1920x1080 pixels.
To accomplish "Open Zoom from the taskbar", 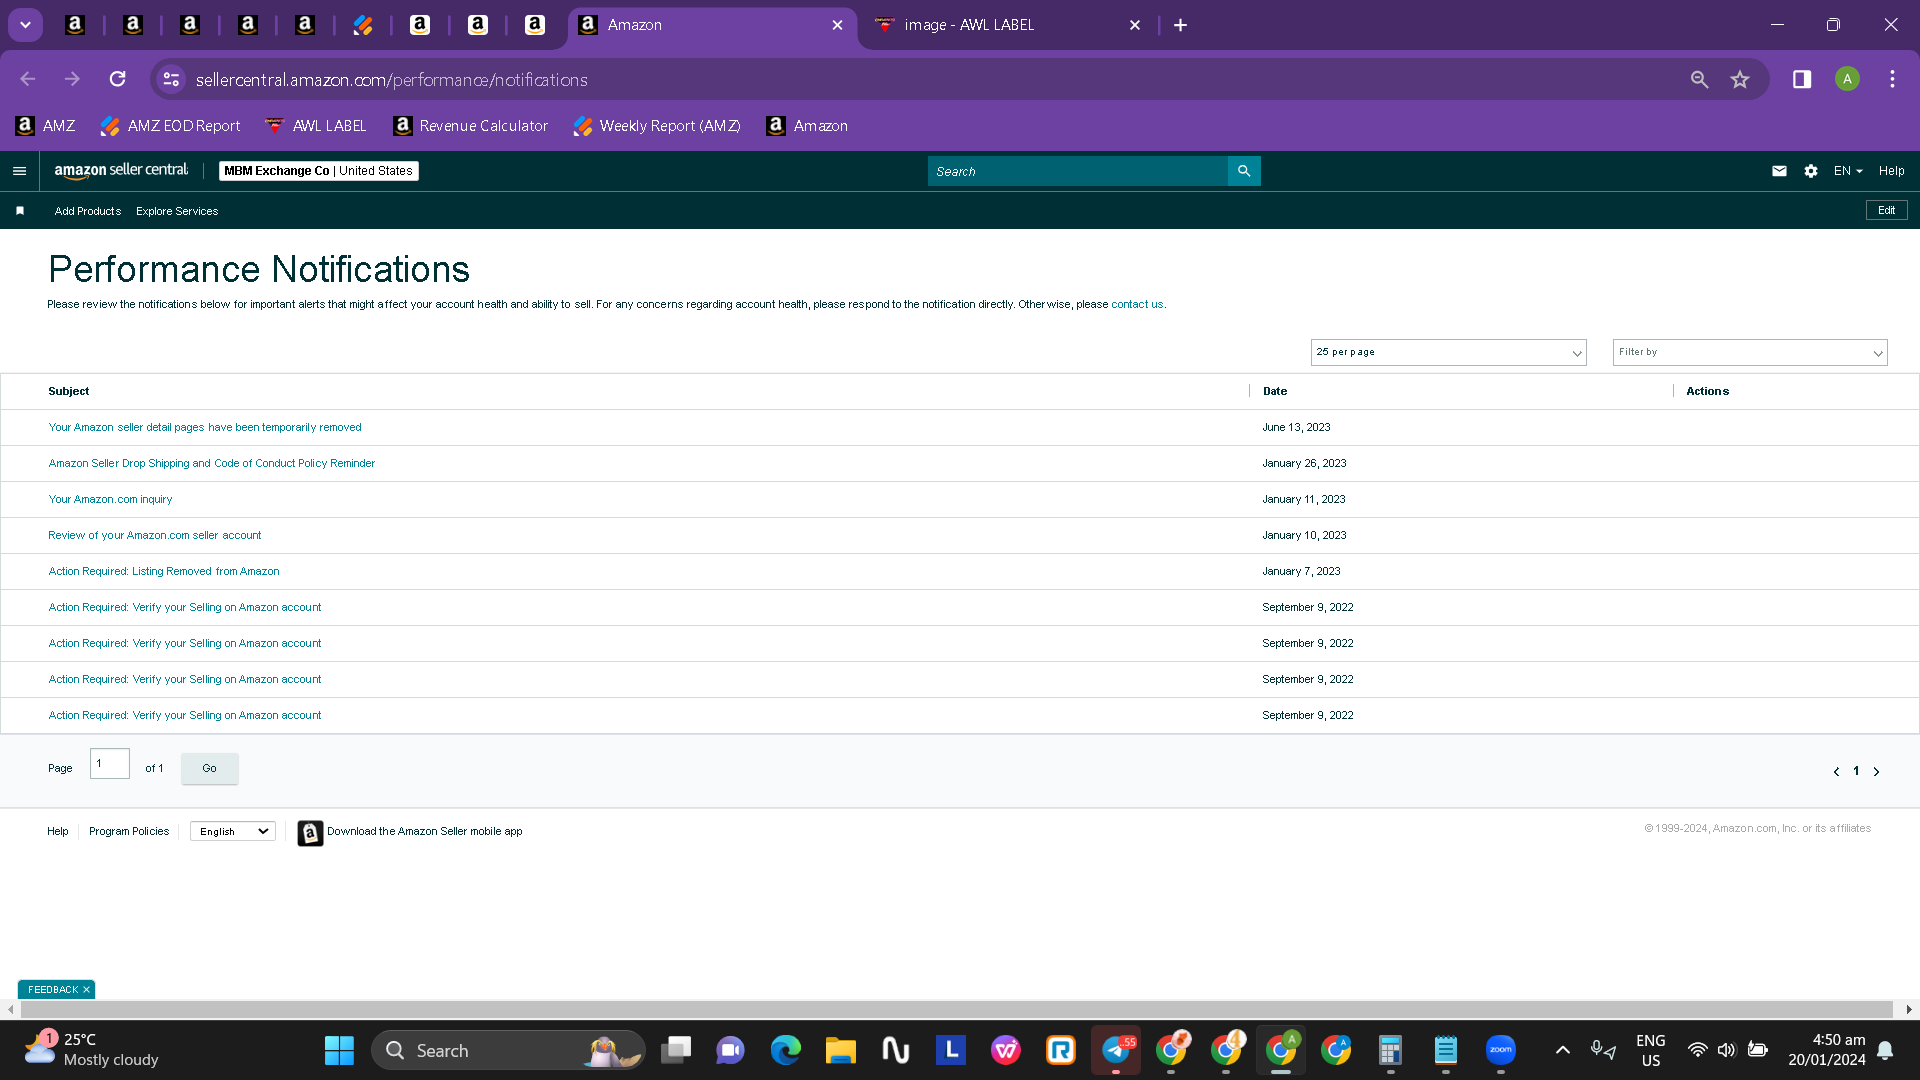I will coord(1500,1050).
